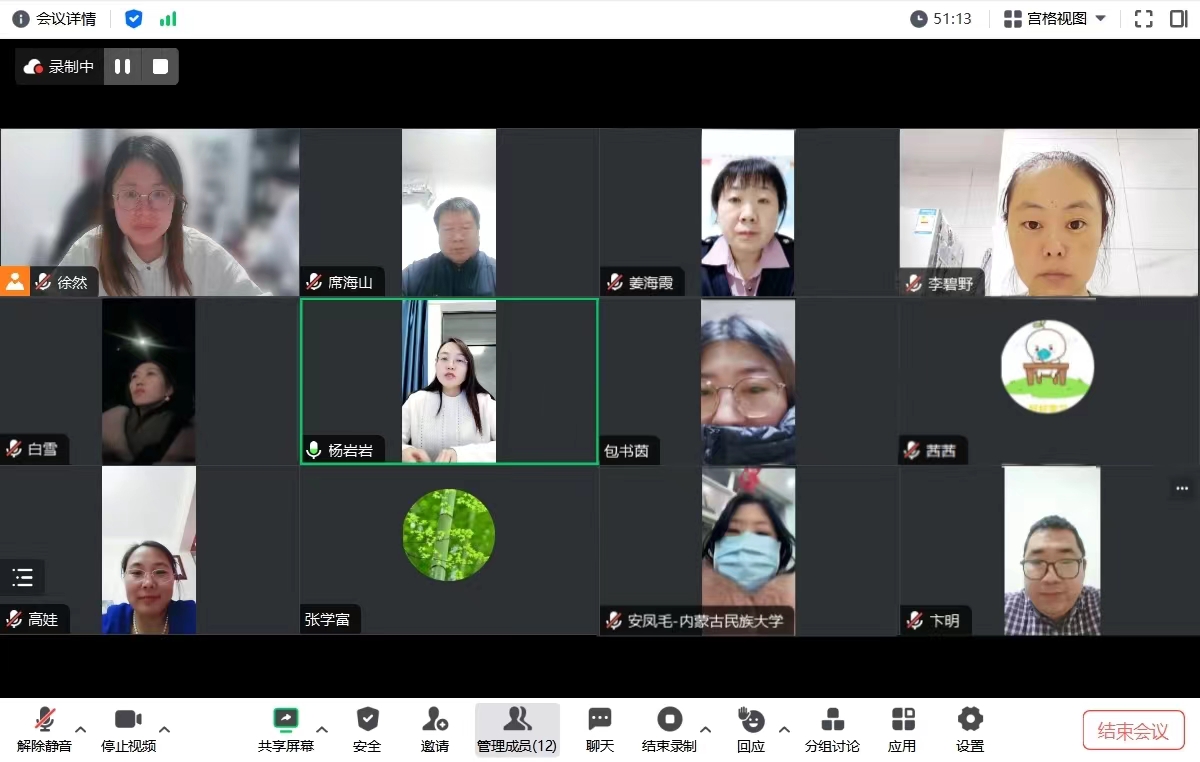Open the 安全 security shield icon

click(367, 720)
